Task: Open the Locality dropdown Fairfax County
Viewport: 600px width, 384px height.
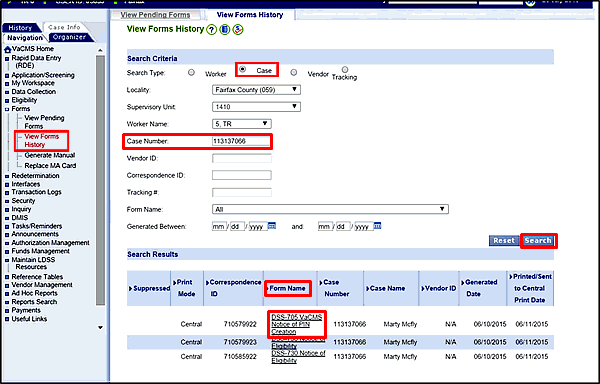Action: tap(256, 90)
